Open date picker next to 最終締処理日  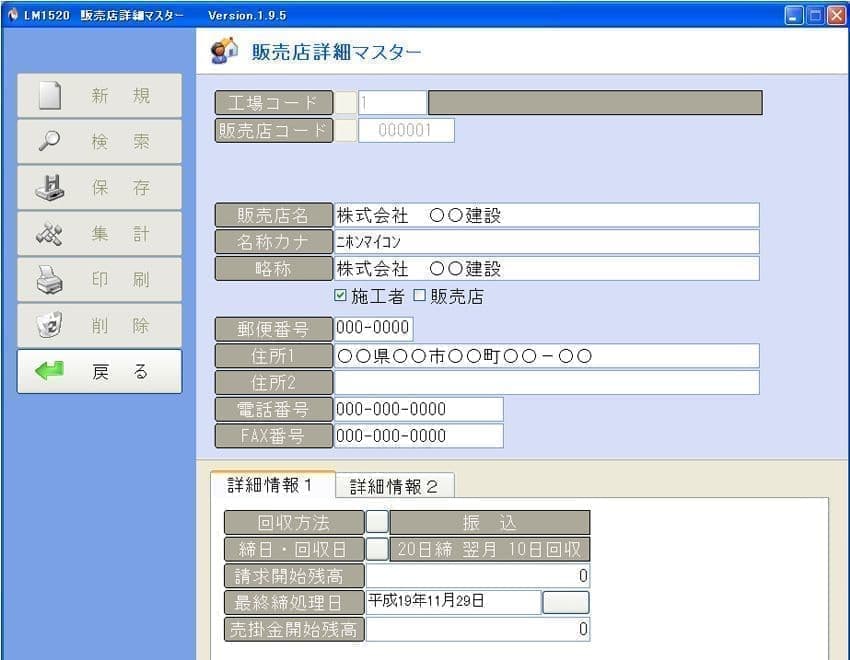(x=565, y=602)
